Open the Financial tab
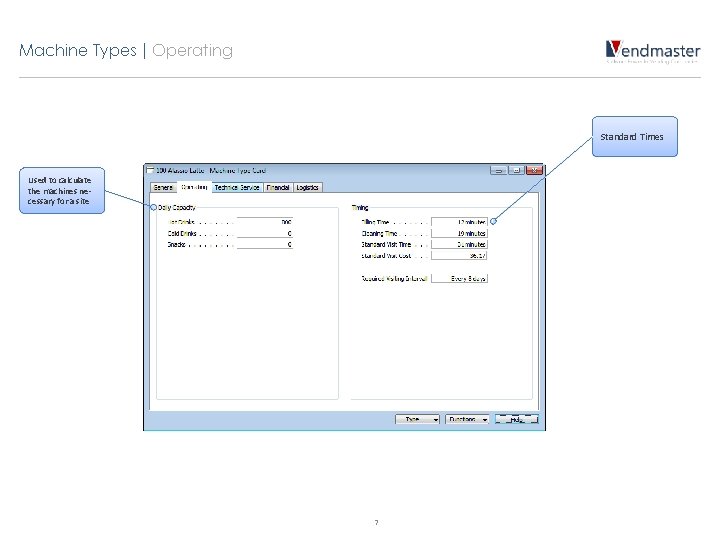Screen dimensions: 720x540 tap(278, 187)
